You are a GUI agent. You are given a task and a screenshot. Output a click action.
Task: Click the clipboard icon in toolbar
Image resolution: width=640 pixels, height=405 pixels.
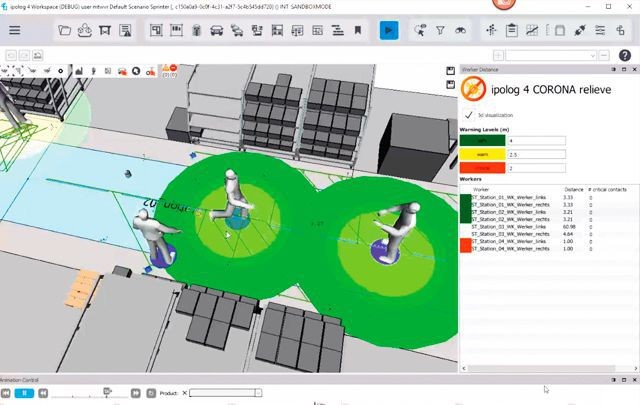pyautogui.click(x=511, y=30)
